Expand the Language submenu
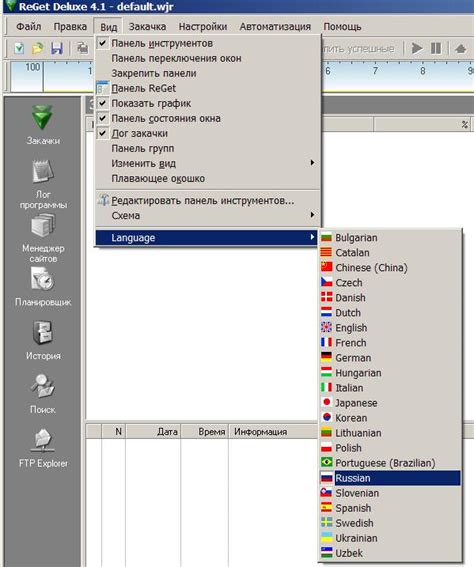The width and height of the screenshot is (474, 567). pos(208,238)
